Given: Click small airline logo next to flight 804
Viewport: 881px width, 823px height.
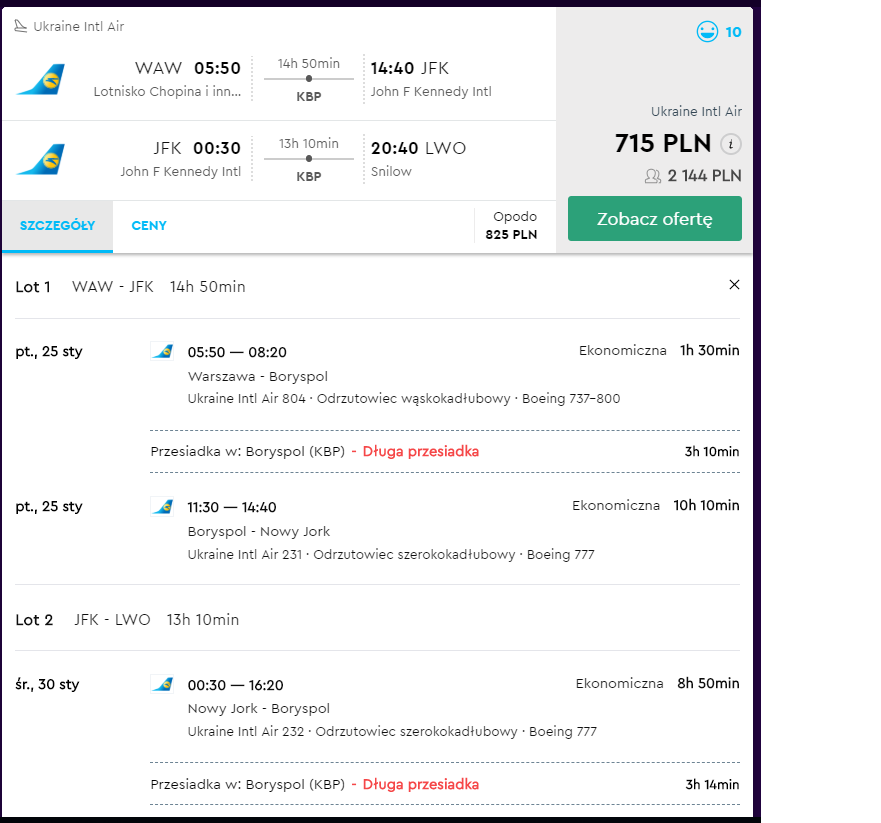Looking at the screenshot, I should [x=162, y=351].
